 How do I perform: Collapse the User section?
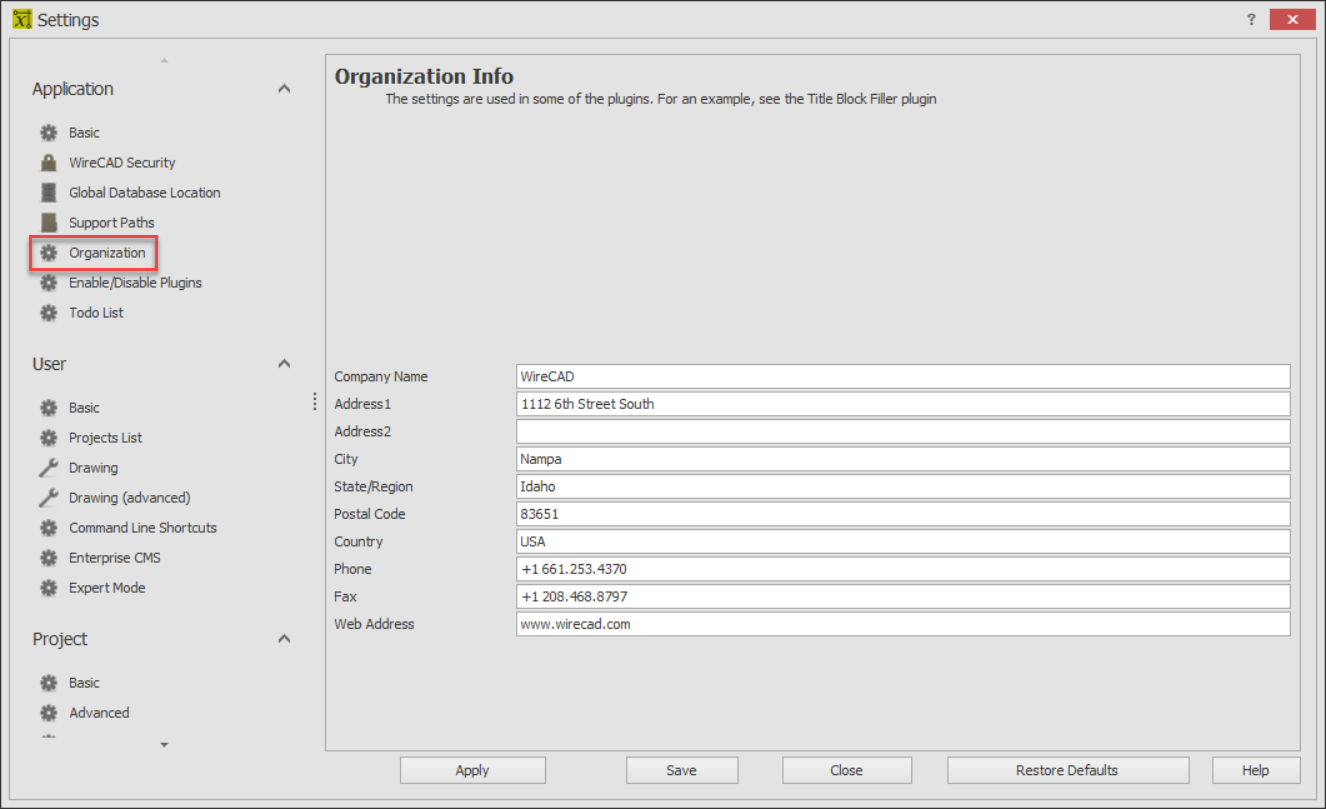pyautogui.click(x=284, y=364)
